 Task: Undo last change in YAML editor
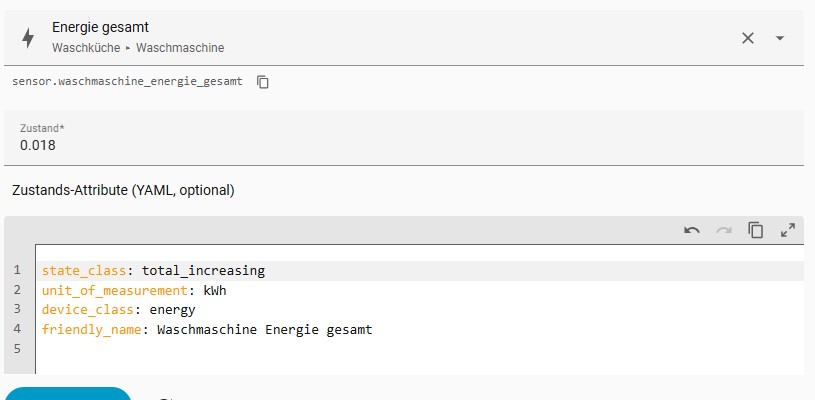point(692,230)
